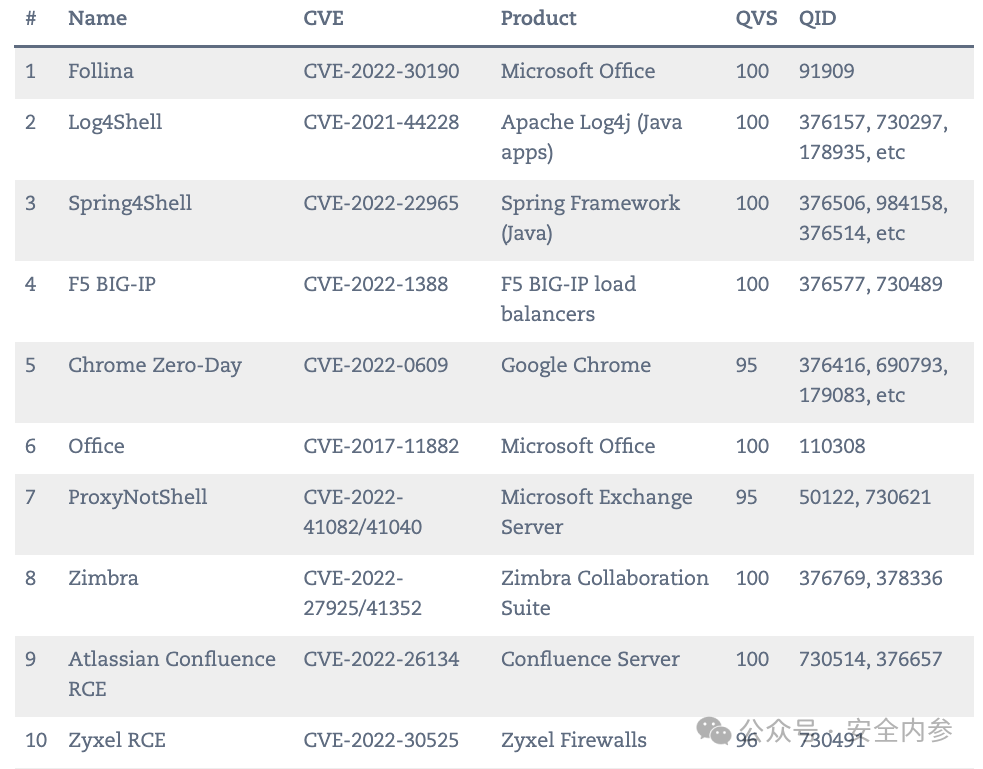
Task: Click the QVS column header
Action: tap(756, 18)
